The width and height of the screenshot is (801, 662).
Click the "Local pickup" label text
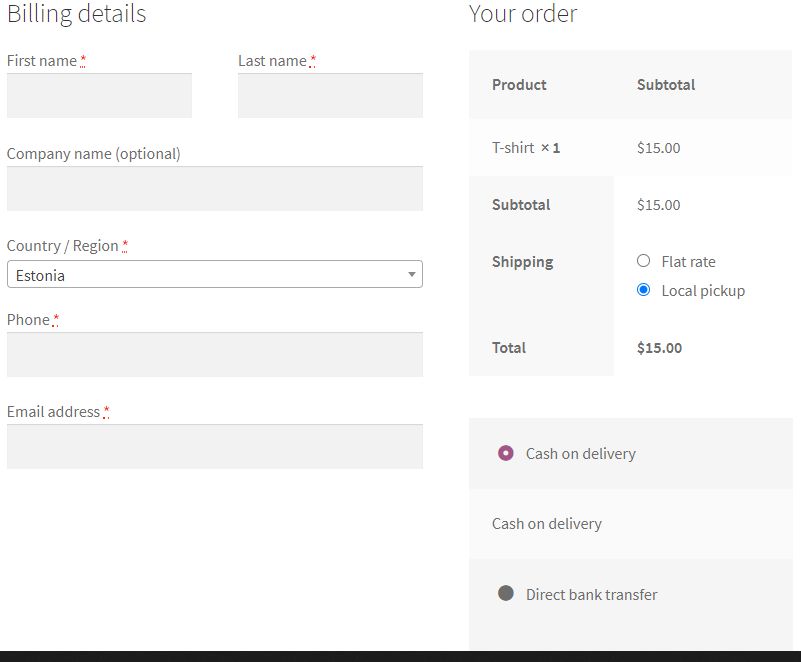(x=703, y=291)
